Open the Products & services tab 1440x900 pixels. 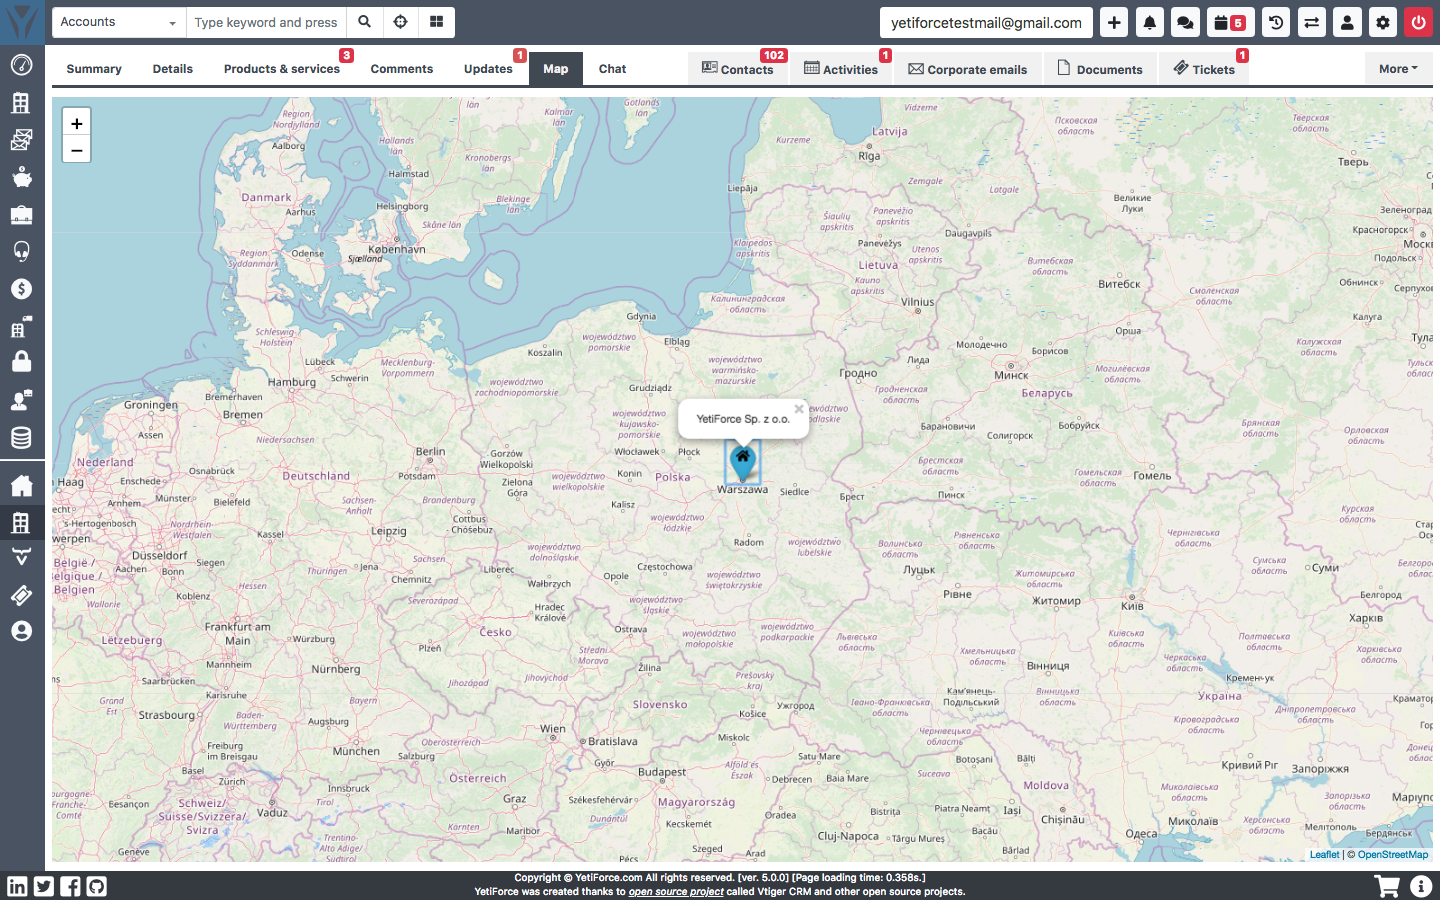coord(282,69)
